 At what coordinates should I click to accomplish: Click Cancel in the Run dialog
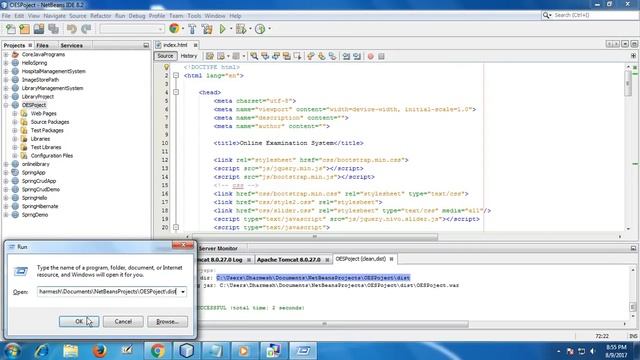(123, 322)
